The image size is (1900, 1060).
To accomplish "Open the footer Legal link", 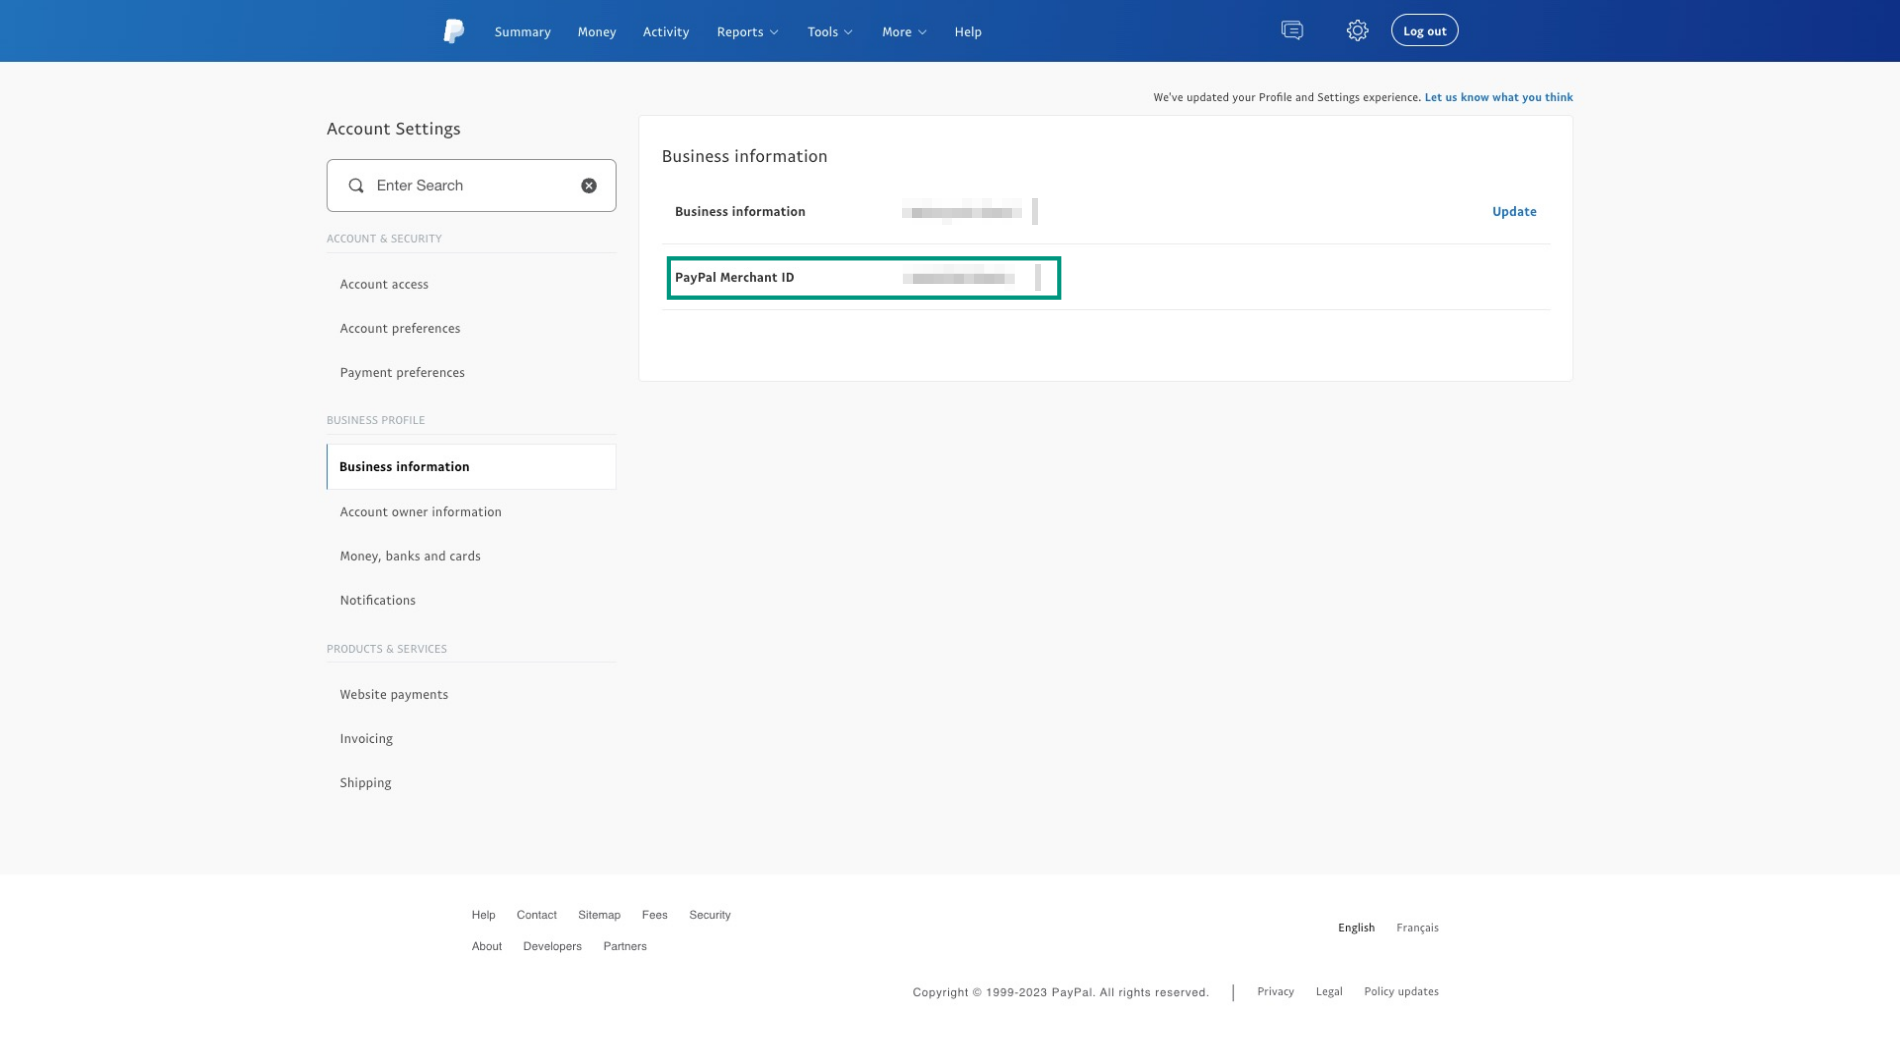I will tap(1328, 991).
